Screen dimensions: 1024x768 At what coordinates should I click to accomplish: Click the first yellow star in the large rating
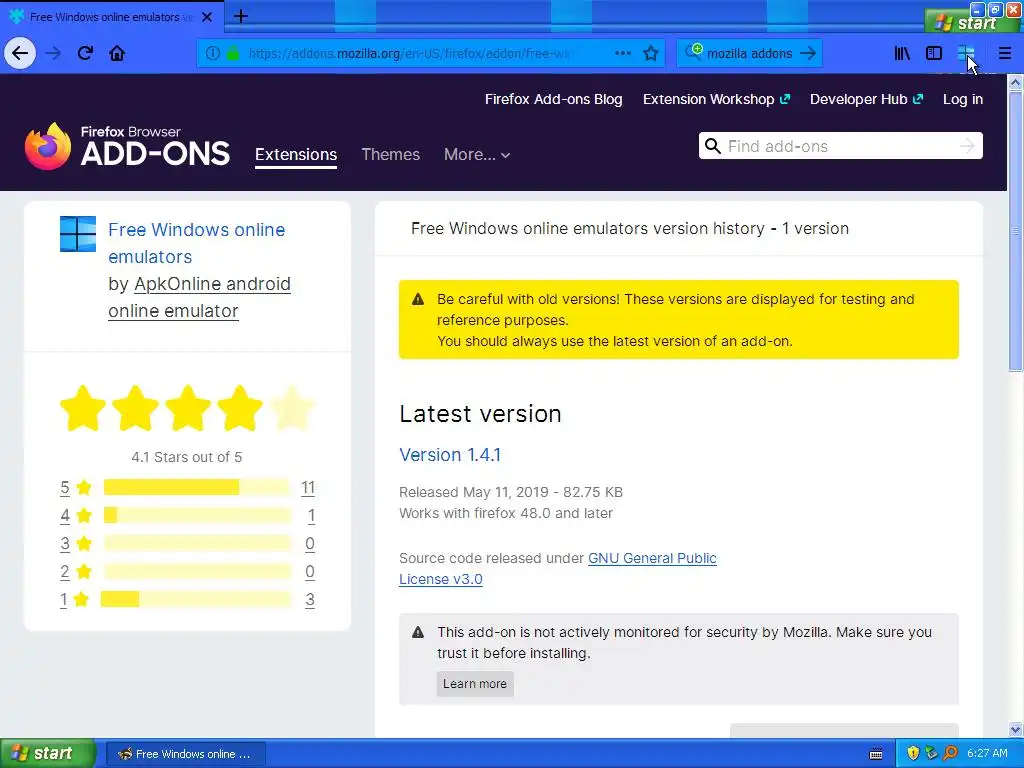click(x=83, y=408)
